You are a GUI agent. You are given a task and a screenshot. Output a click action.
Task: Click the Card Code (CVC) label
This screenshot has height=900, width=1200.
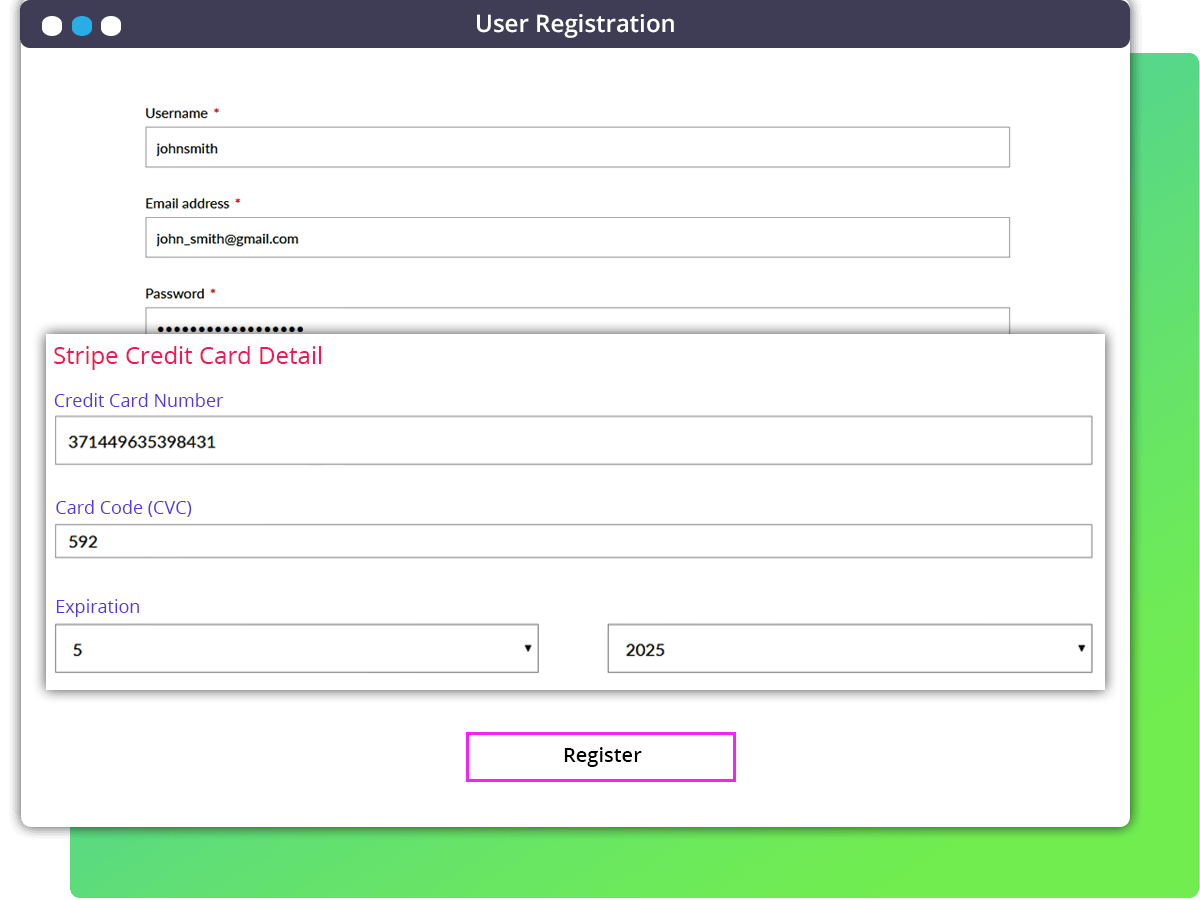(x=124, y=508)
